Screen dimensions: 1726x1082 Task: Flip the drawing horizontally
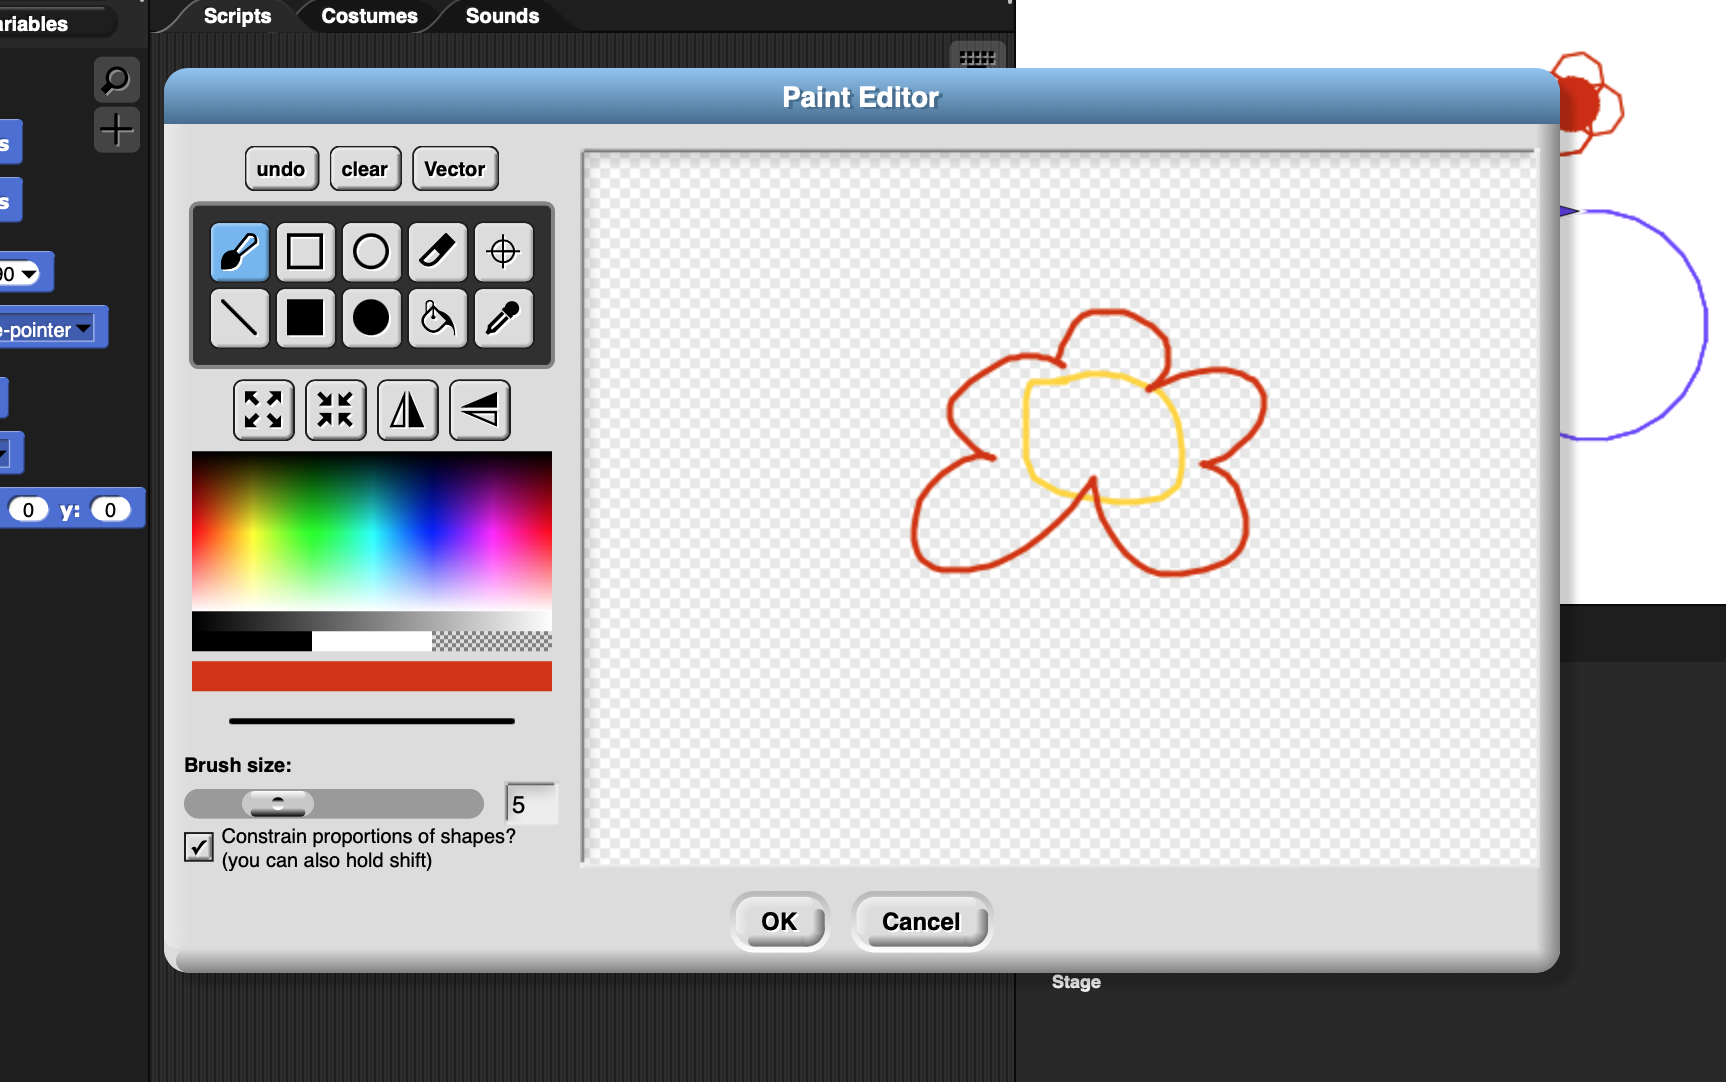point(407,410)
